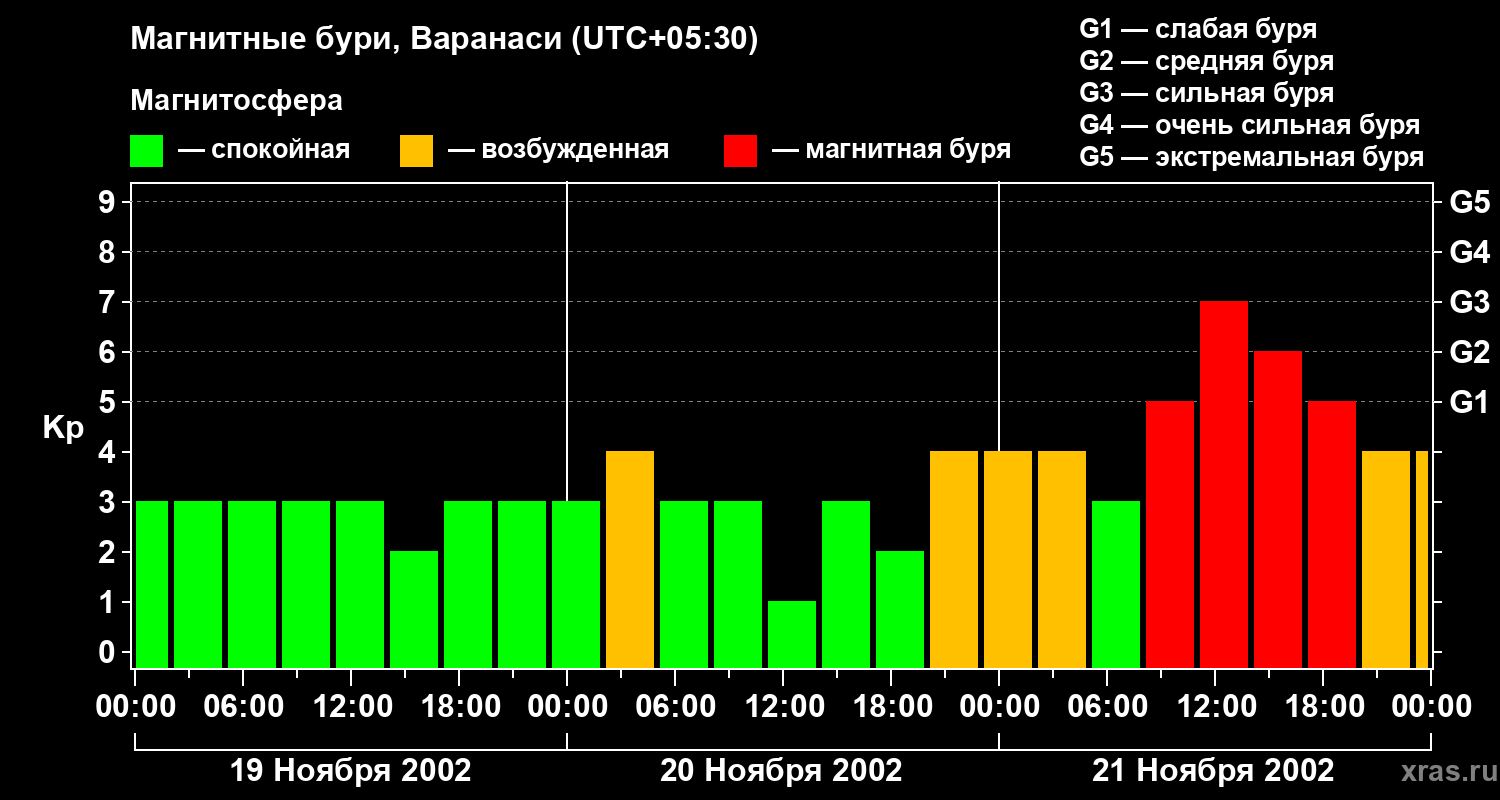The height and width of the screenshot is (800, 1500).
Task: Select the tallest red bar at Kp 7
Action: (x=1224, y=484)
